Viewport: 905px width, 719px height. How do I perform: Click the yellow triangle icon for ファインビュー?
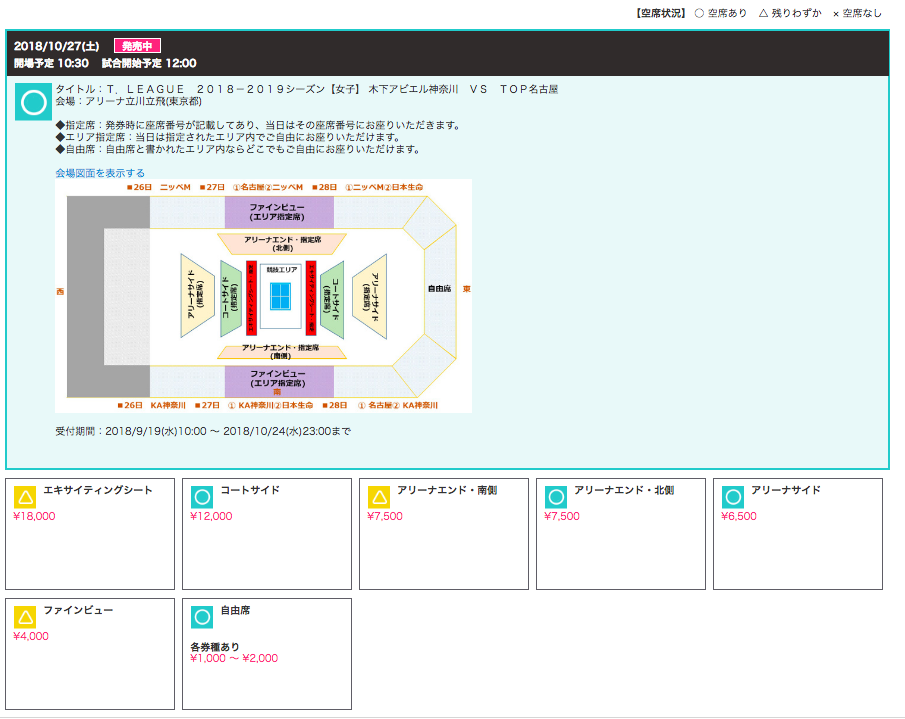tap(25, 617)
